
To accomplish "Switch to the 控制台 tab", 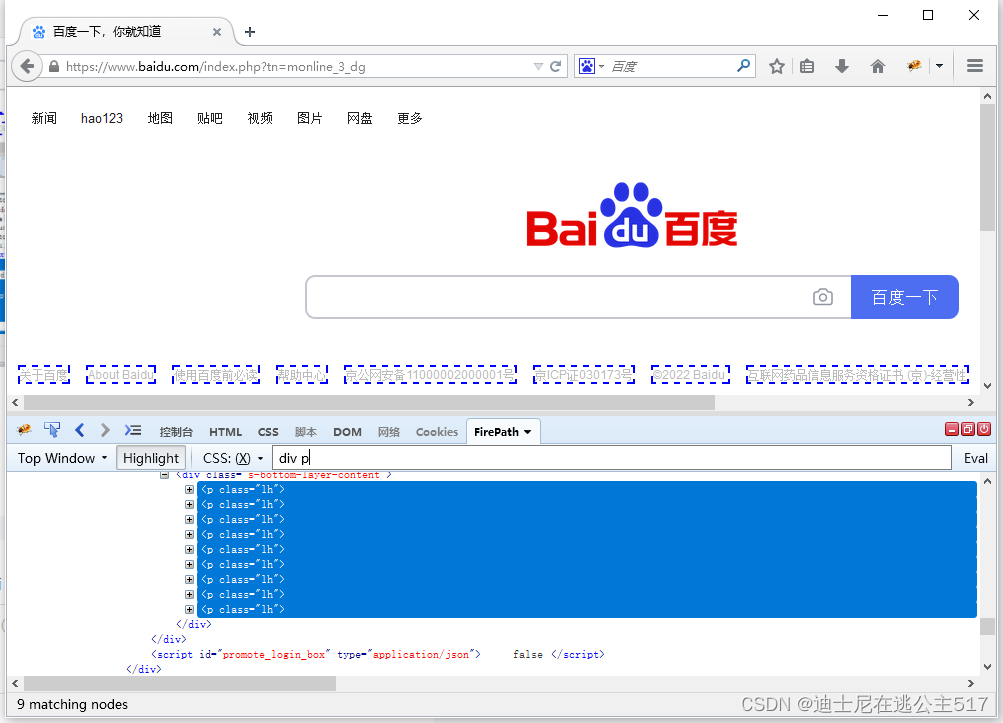I will point(176,432).
